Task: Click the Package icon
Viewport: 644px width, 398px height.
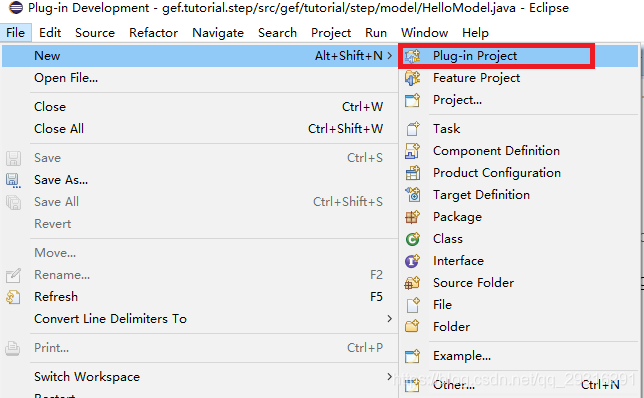Action: click(x=413, y=217)
